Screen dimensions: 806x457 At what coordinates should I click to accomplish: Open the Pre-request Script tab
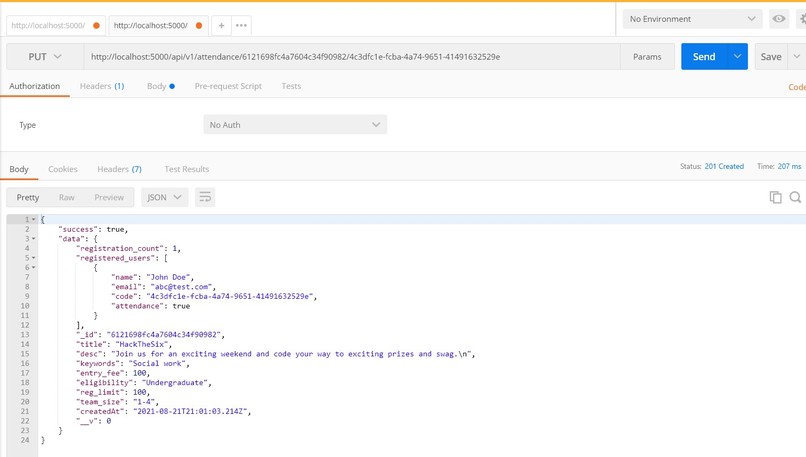228,86
